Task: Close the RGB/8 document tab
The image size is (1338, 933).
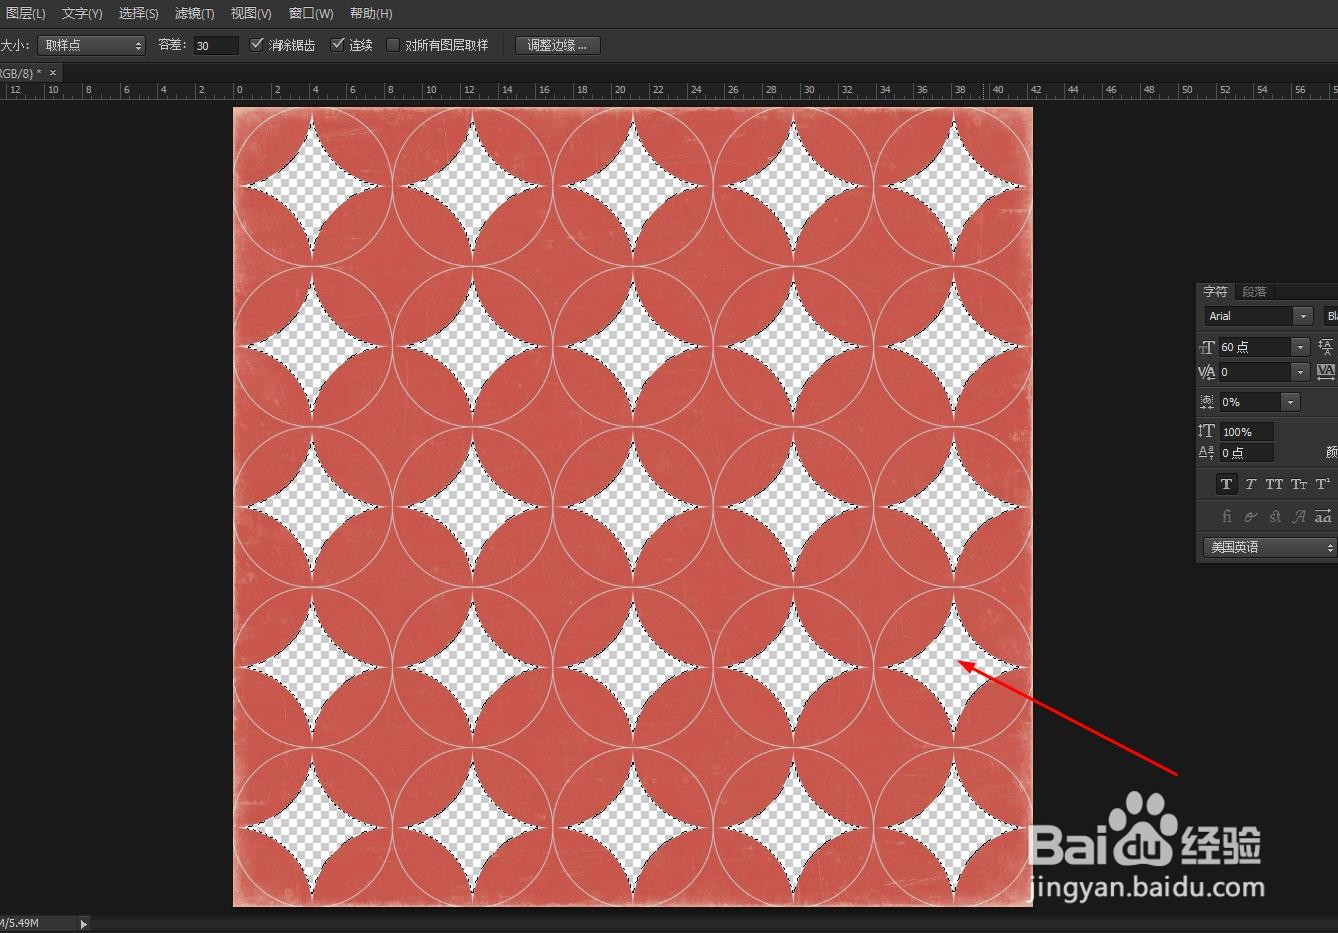Action: pos(53,72)
